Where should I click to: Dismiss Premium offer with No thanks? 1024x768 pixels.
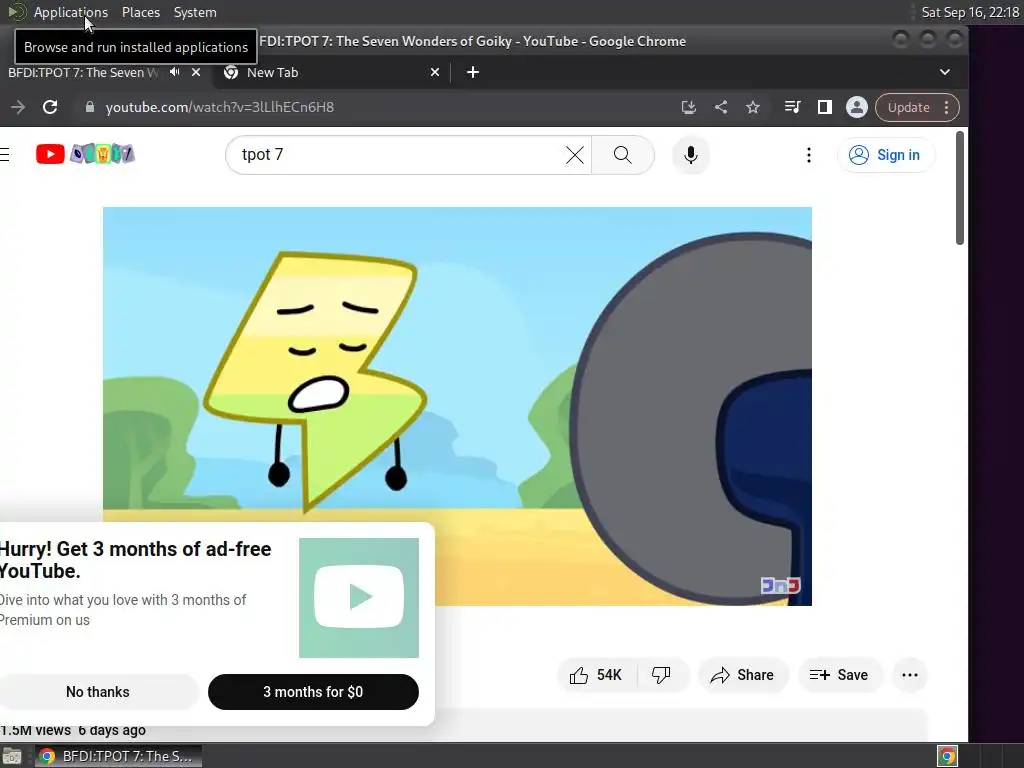click(98, 692)
